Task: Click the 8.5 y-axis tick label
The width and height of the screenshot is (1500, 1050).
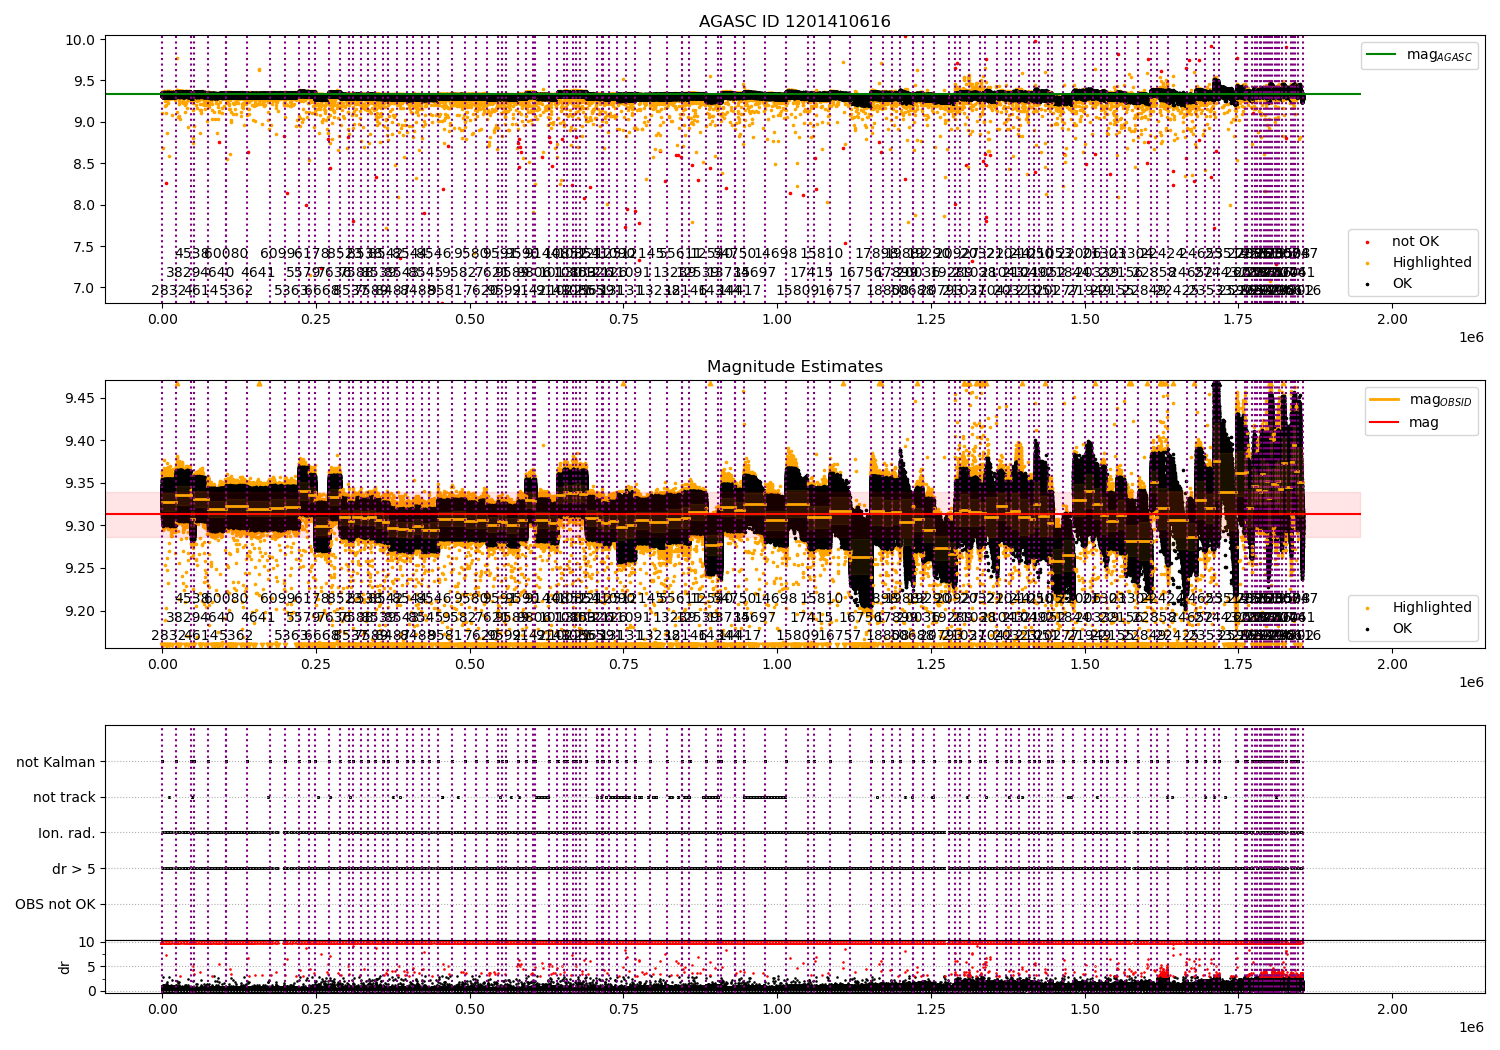Action: tap(84, 164)
